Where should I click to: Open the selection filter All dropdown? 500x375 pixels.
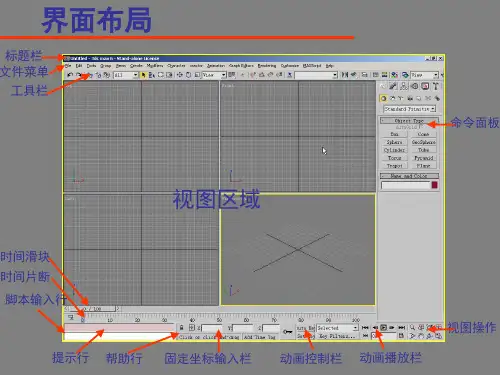pos(126,75)
